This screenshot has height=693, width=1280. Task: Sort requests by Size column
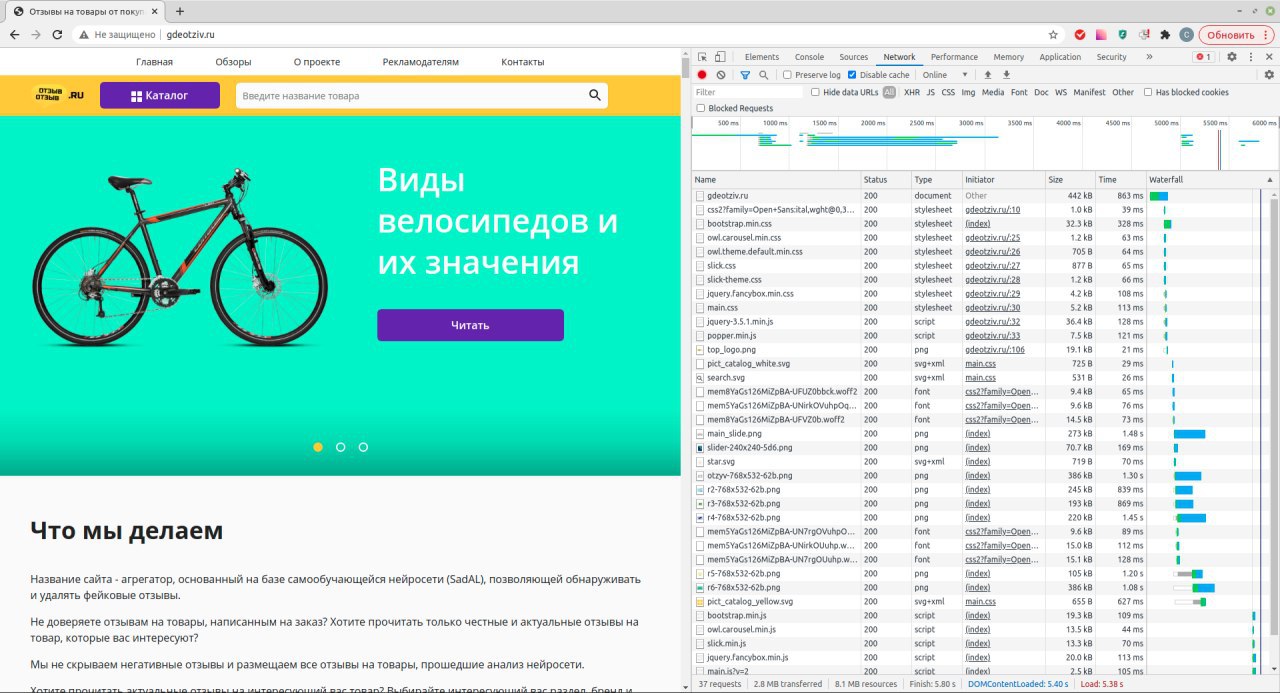pyautogui.click(x=1070, y=179)
